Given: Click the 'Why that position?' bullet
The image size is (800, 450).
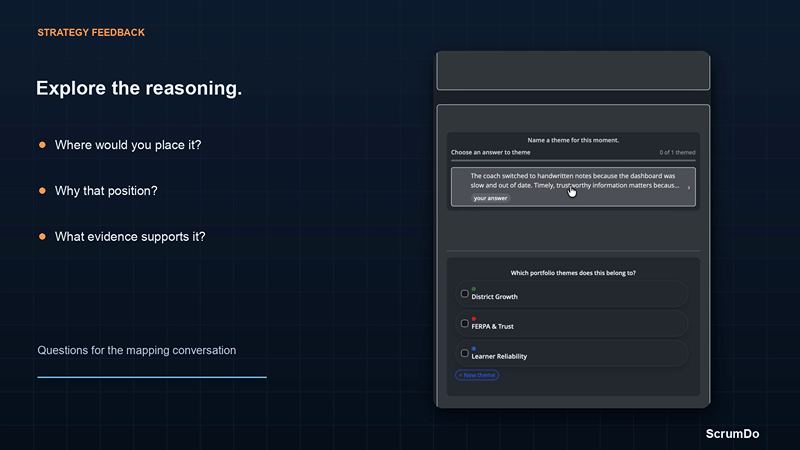Looking at the screenshot, I should point(106,191).
